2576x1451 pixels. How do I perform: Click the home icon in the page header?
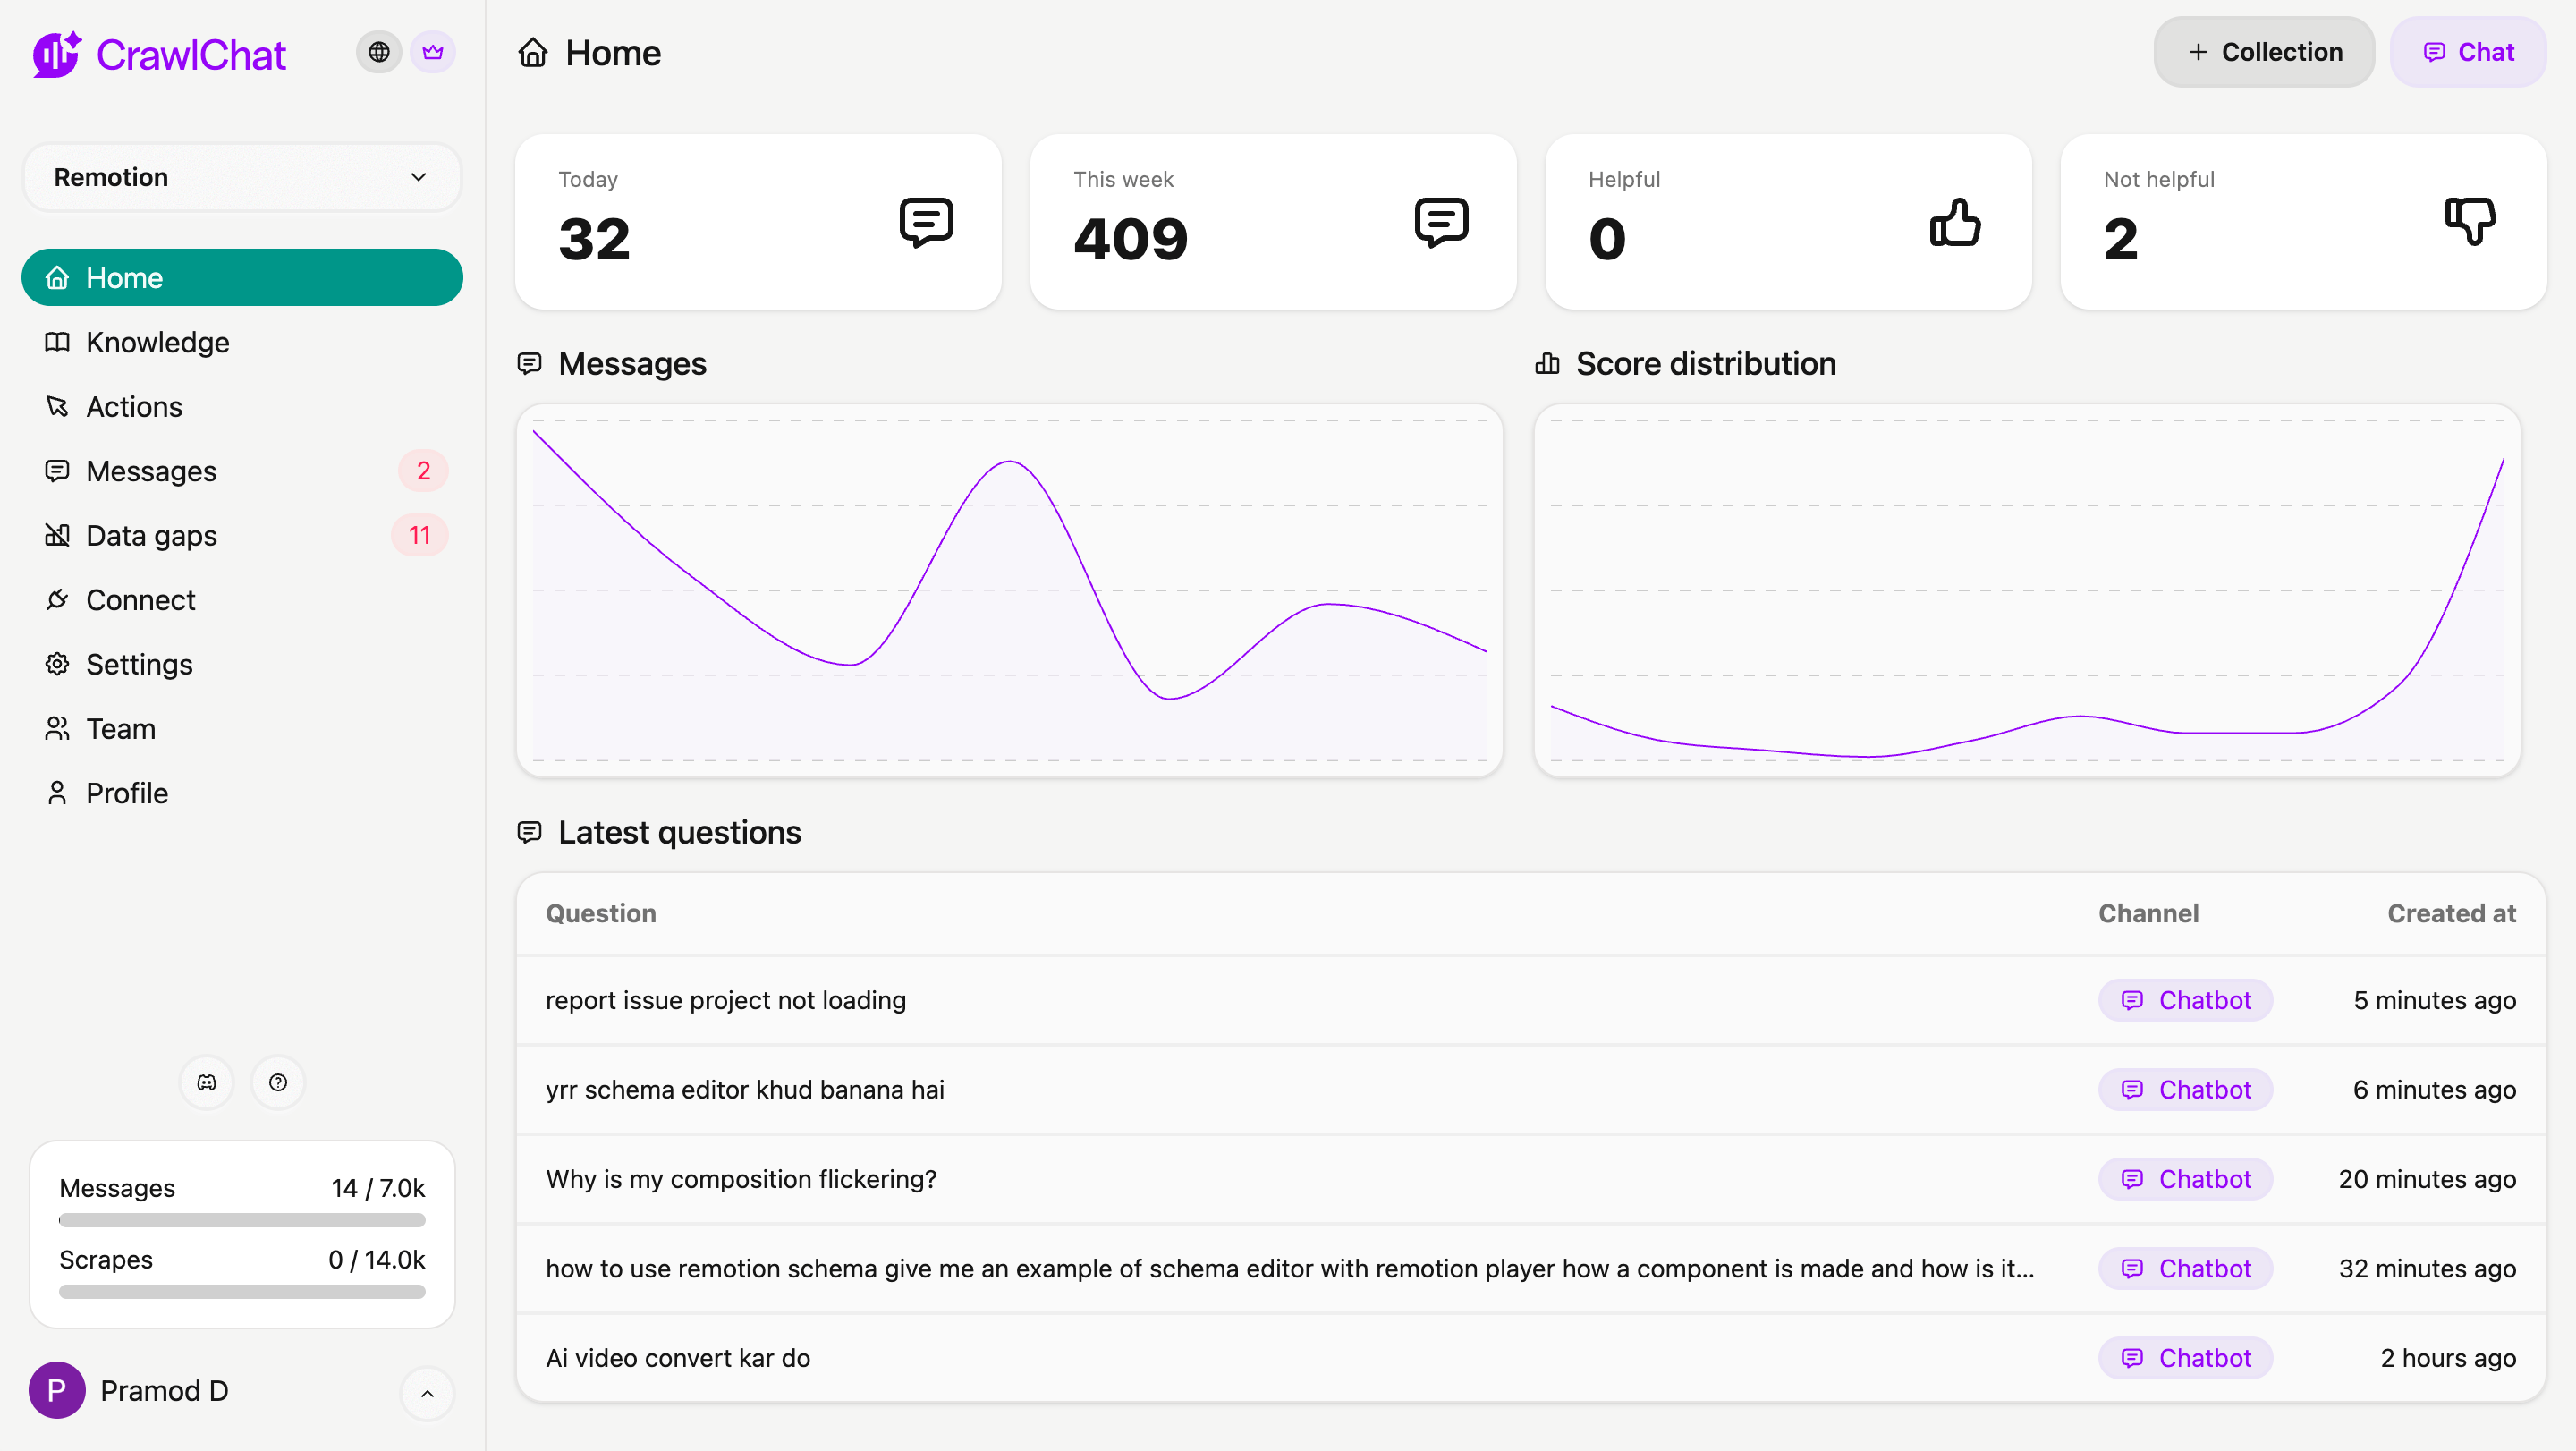[x=533, y=52]
